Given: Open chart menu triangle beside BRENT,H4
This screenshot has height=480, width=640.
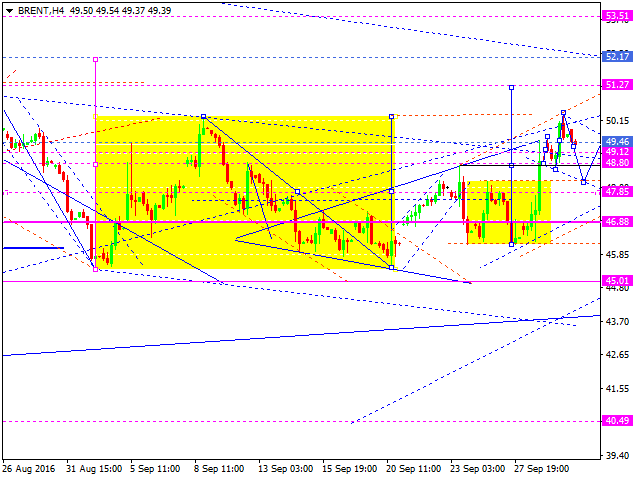Looking at the screenshot, I should (x=9, y=11).
